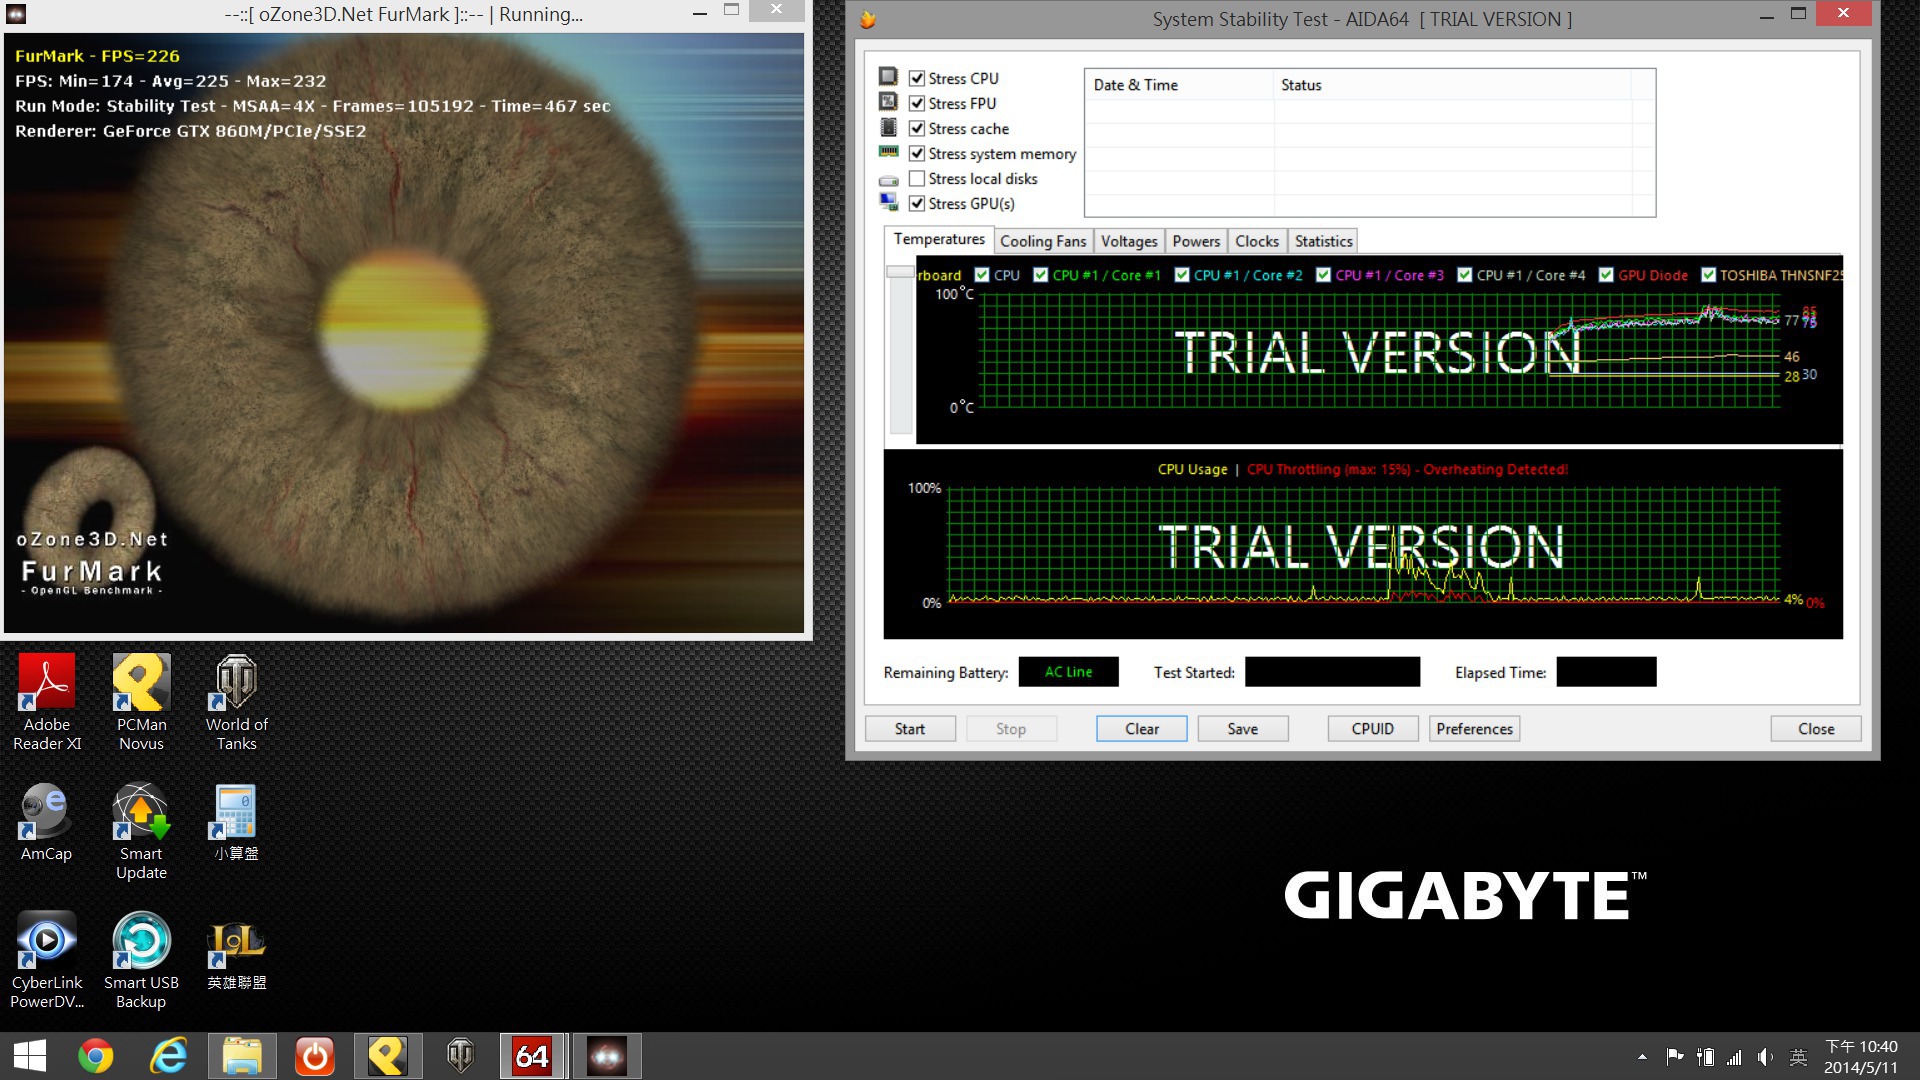Open AmCap desktop icon
Viewport: 1920px width, 1080px height.
pos(47,822)
